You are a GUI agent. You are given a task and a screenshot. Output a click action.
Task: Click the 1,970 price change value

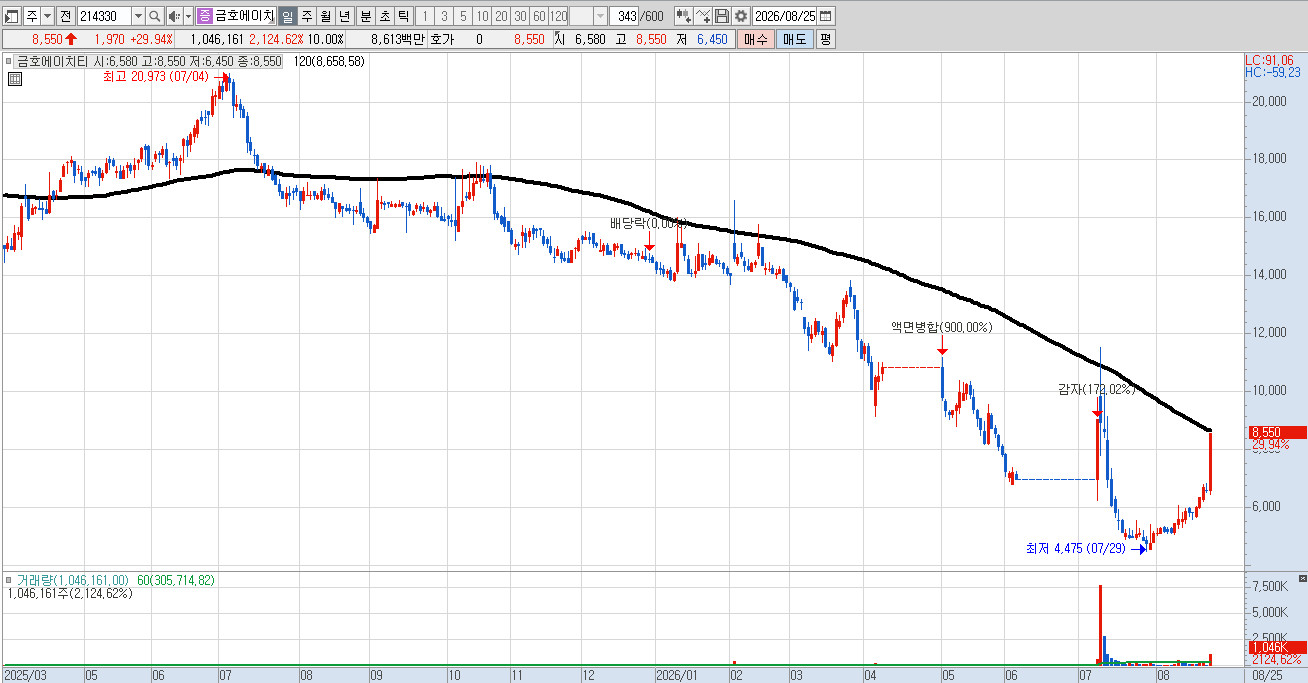[109, 39]
